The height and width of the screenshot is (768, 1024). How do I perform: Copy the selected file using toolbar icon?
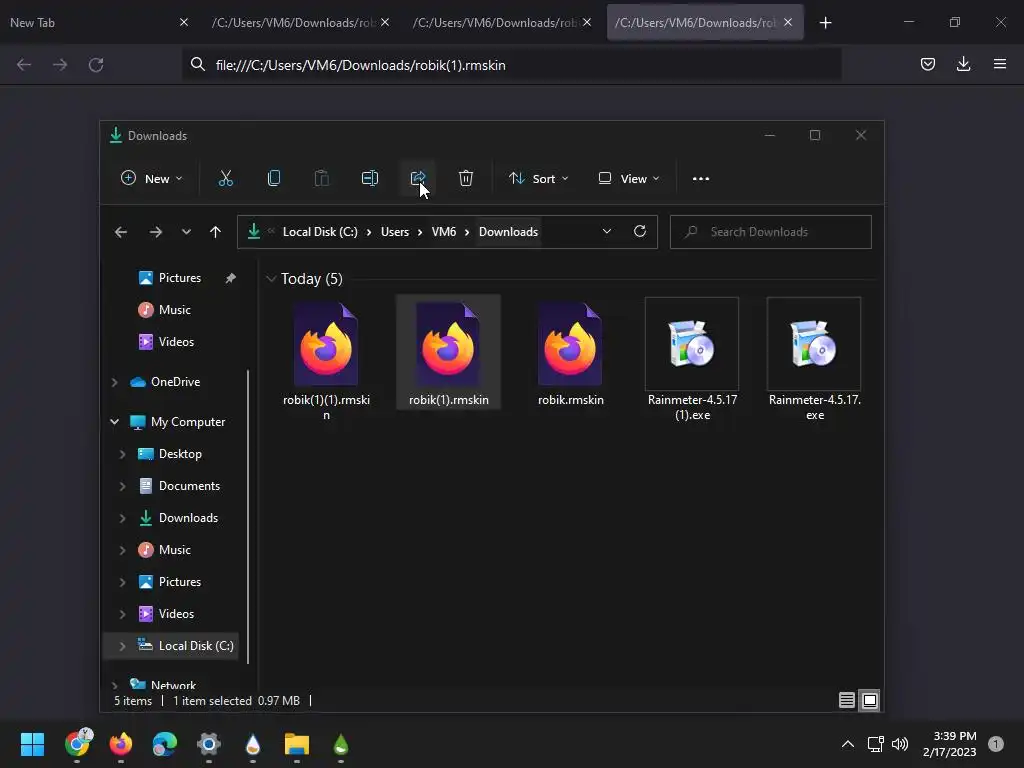click(x=274, y=178)
